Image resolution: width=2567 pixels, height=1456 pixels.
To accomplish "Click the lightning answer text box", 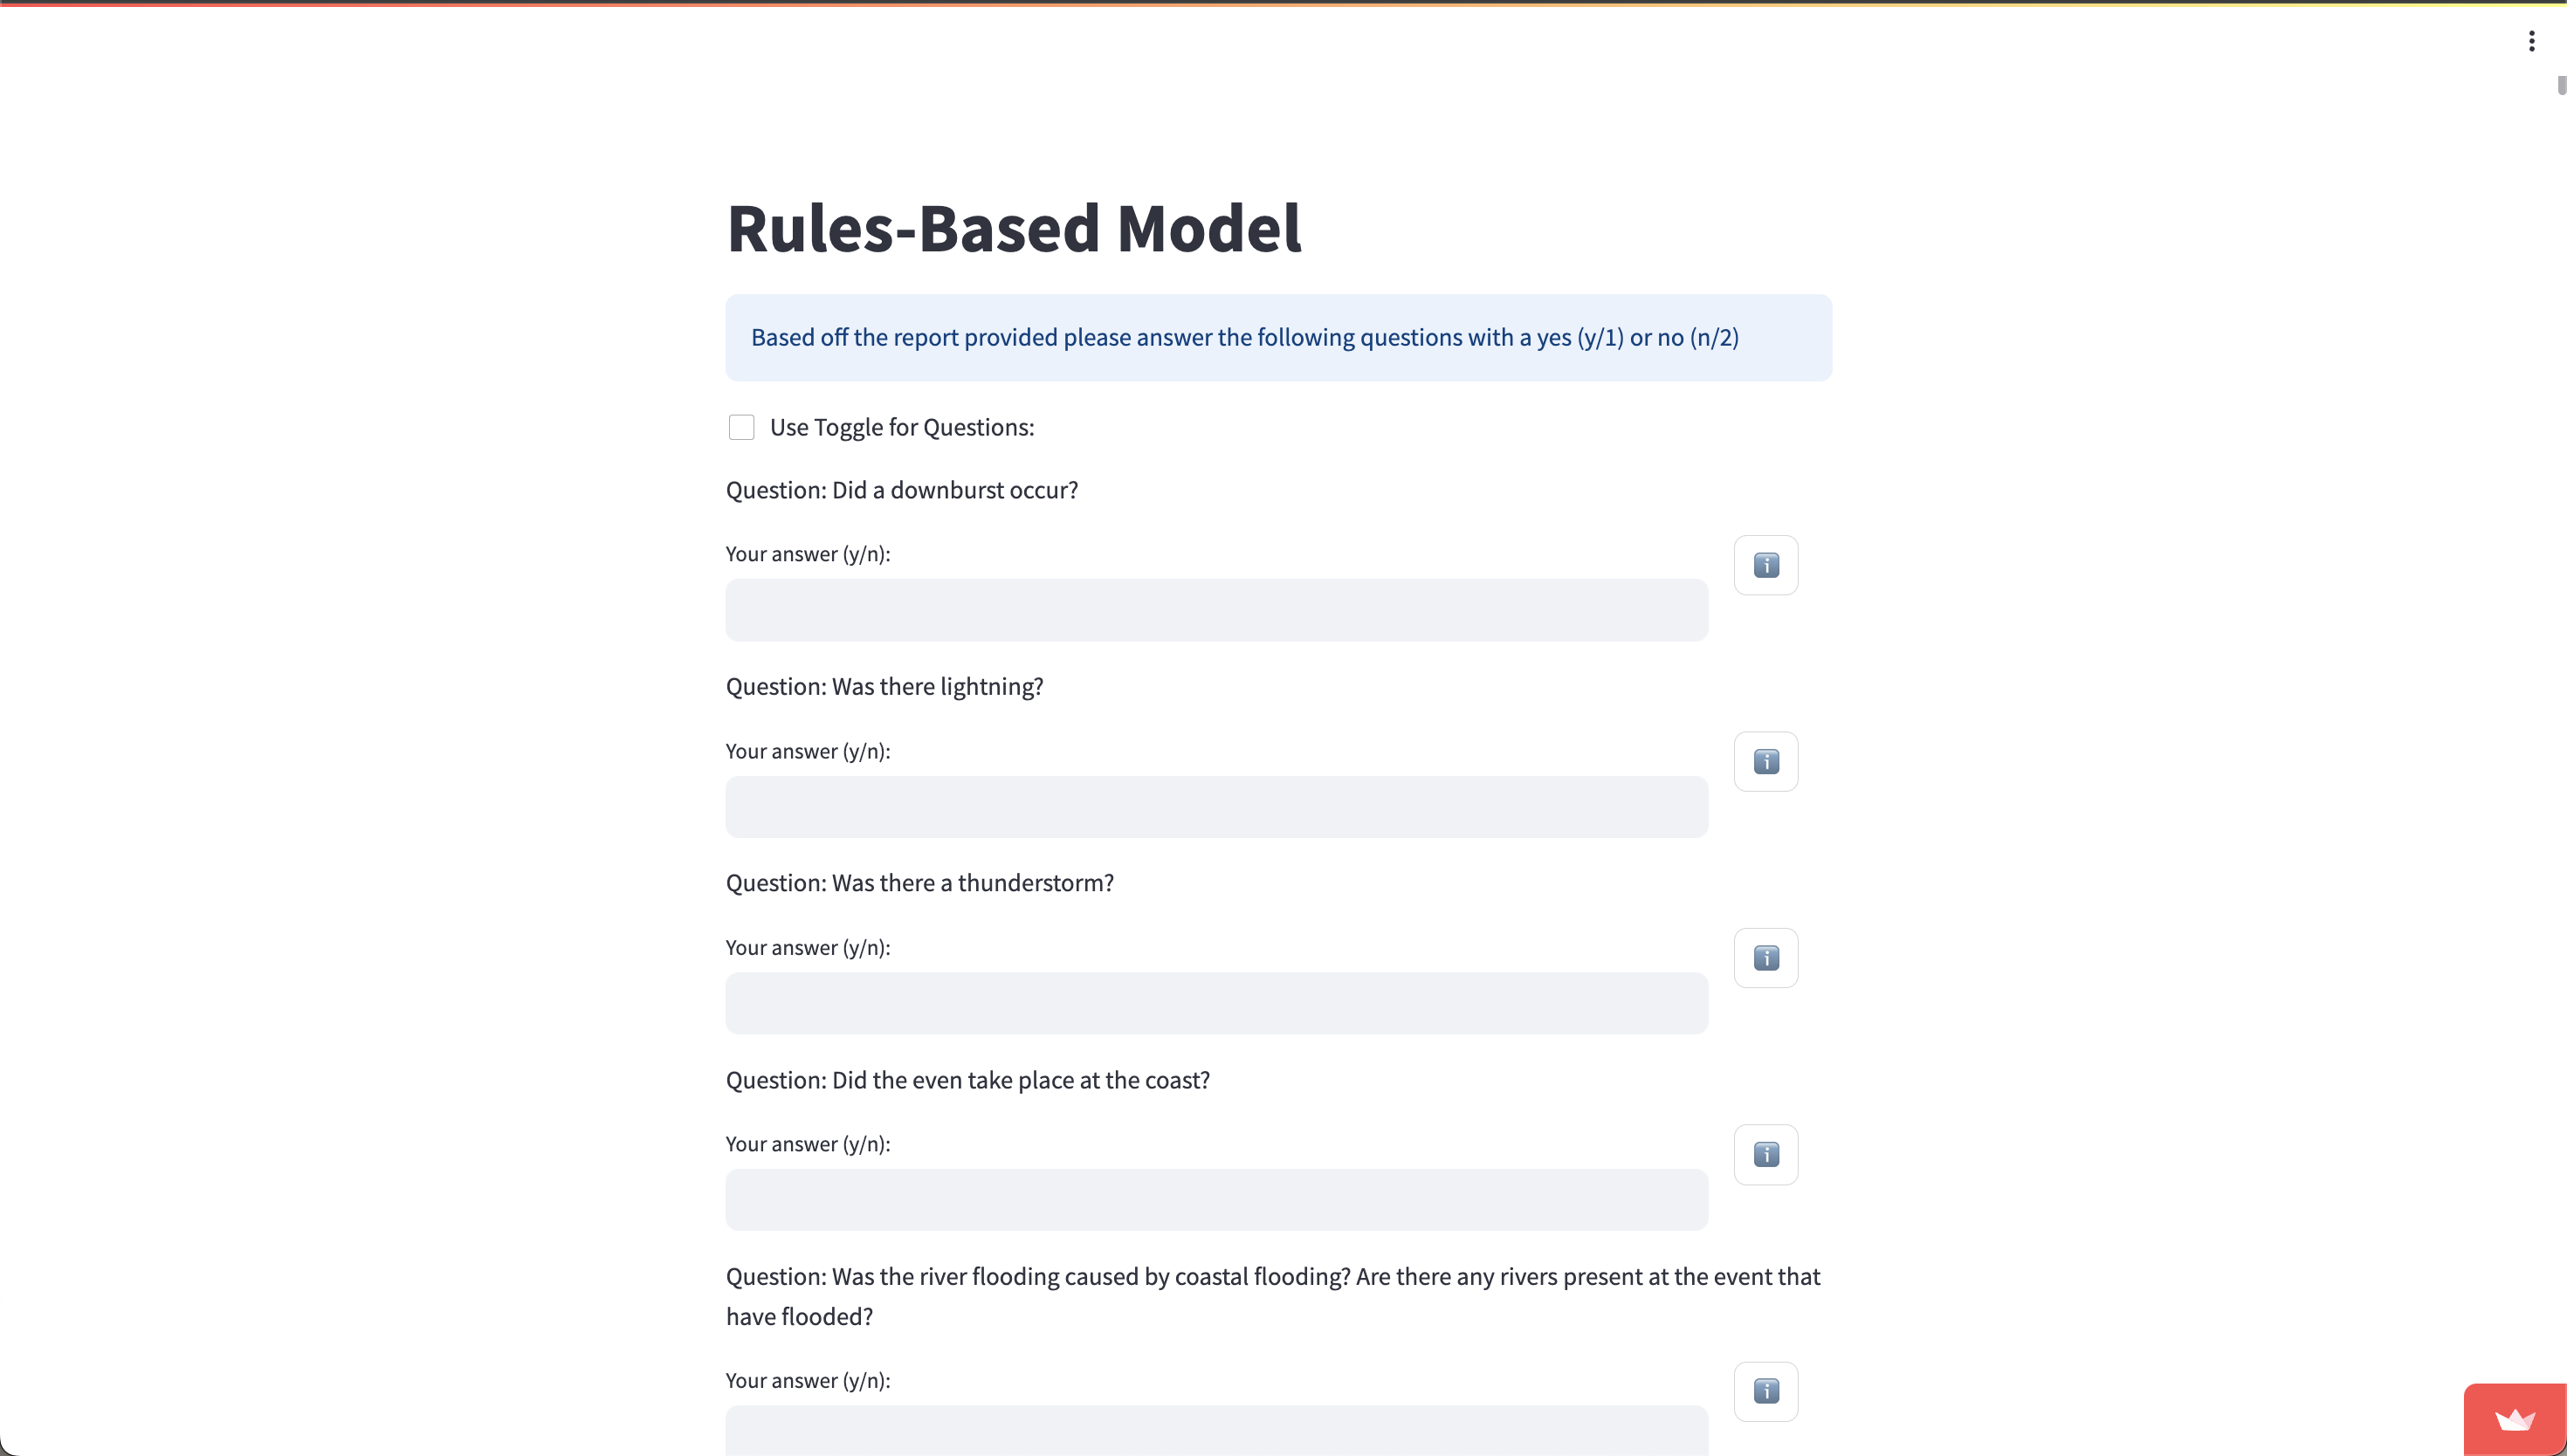I will point(1216,807).
